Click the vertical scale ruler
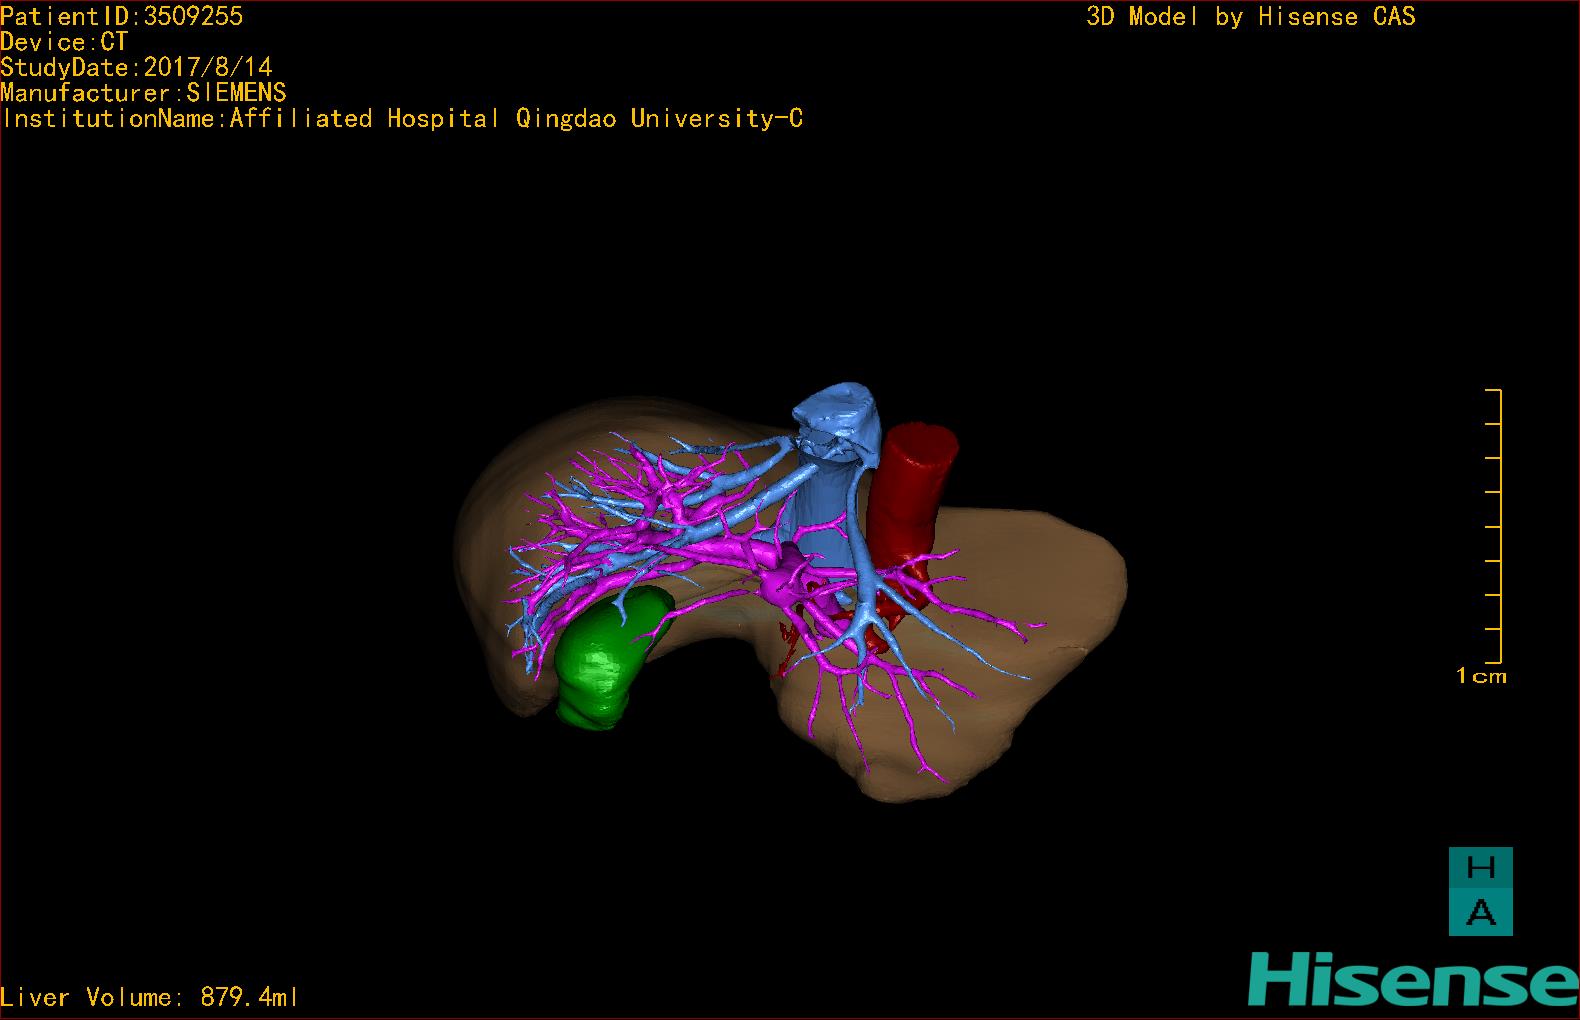 1494,526
